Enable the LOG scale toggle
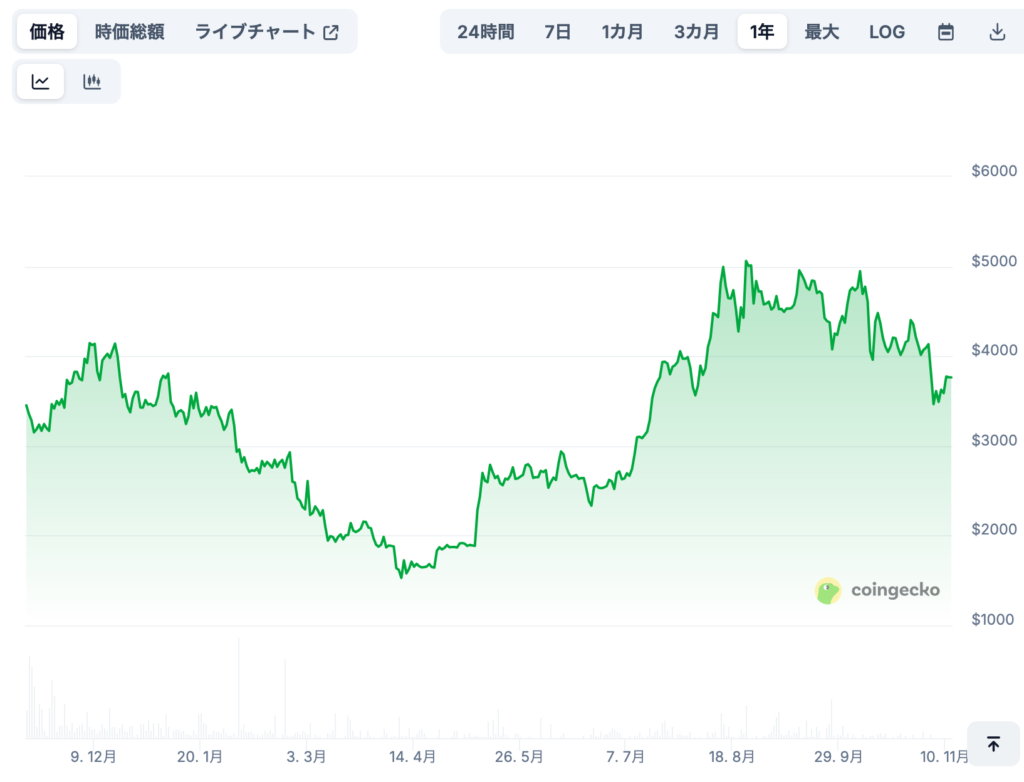 click(x=887, y=31)
